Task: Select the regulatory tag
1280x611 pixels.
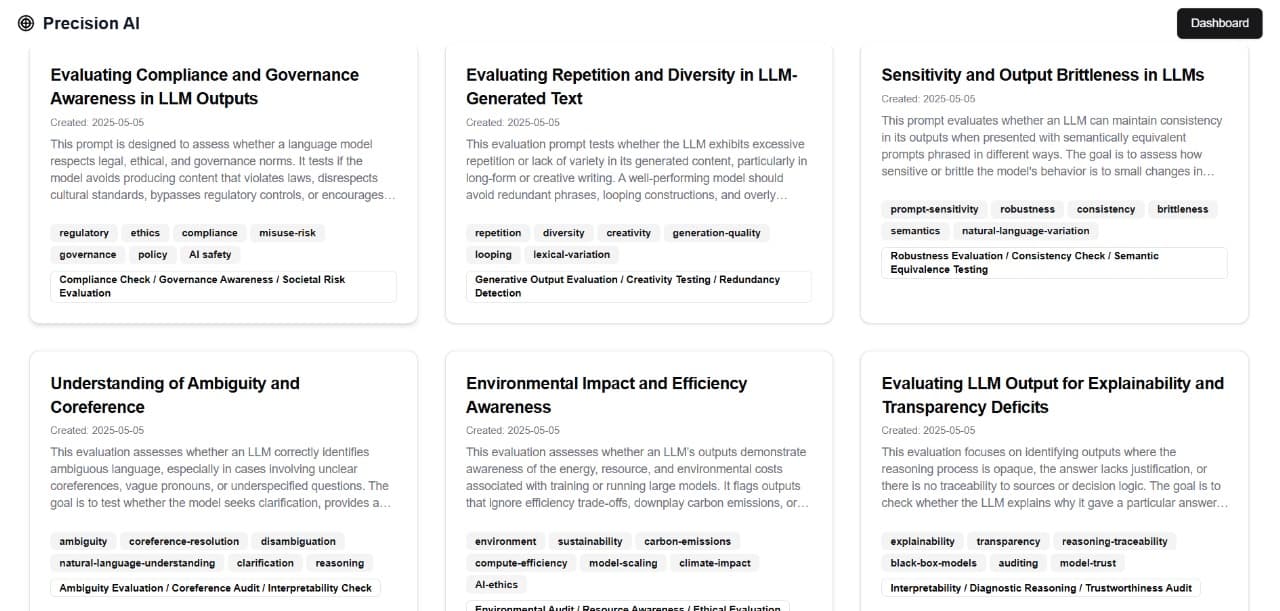Action: [x=83, y=232]
